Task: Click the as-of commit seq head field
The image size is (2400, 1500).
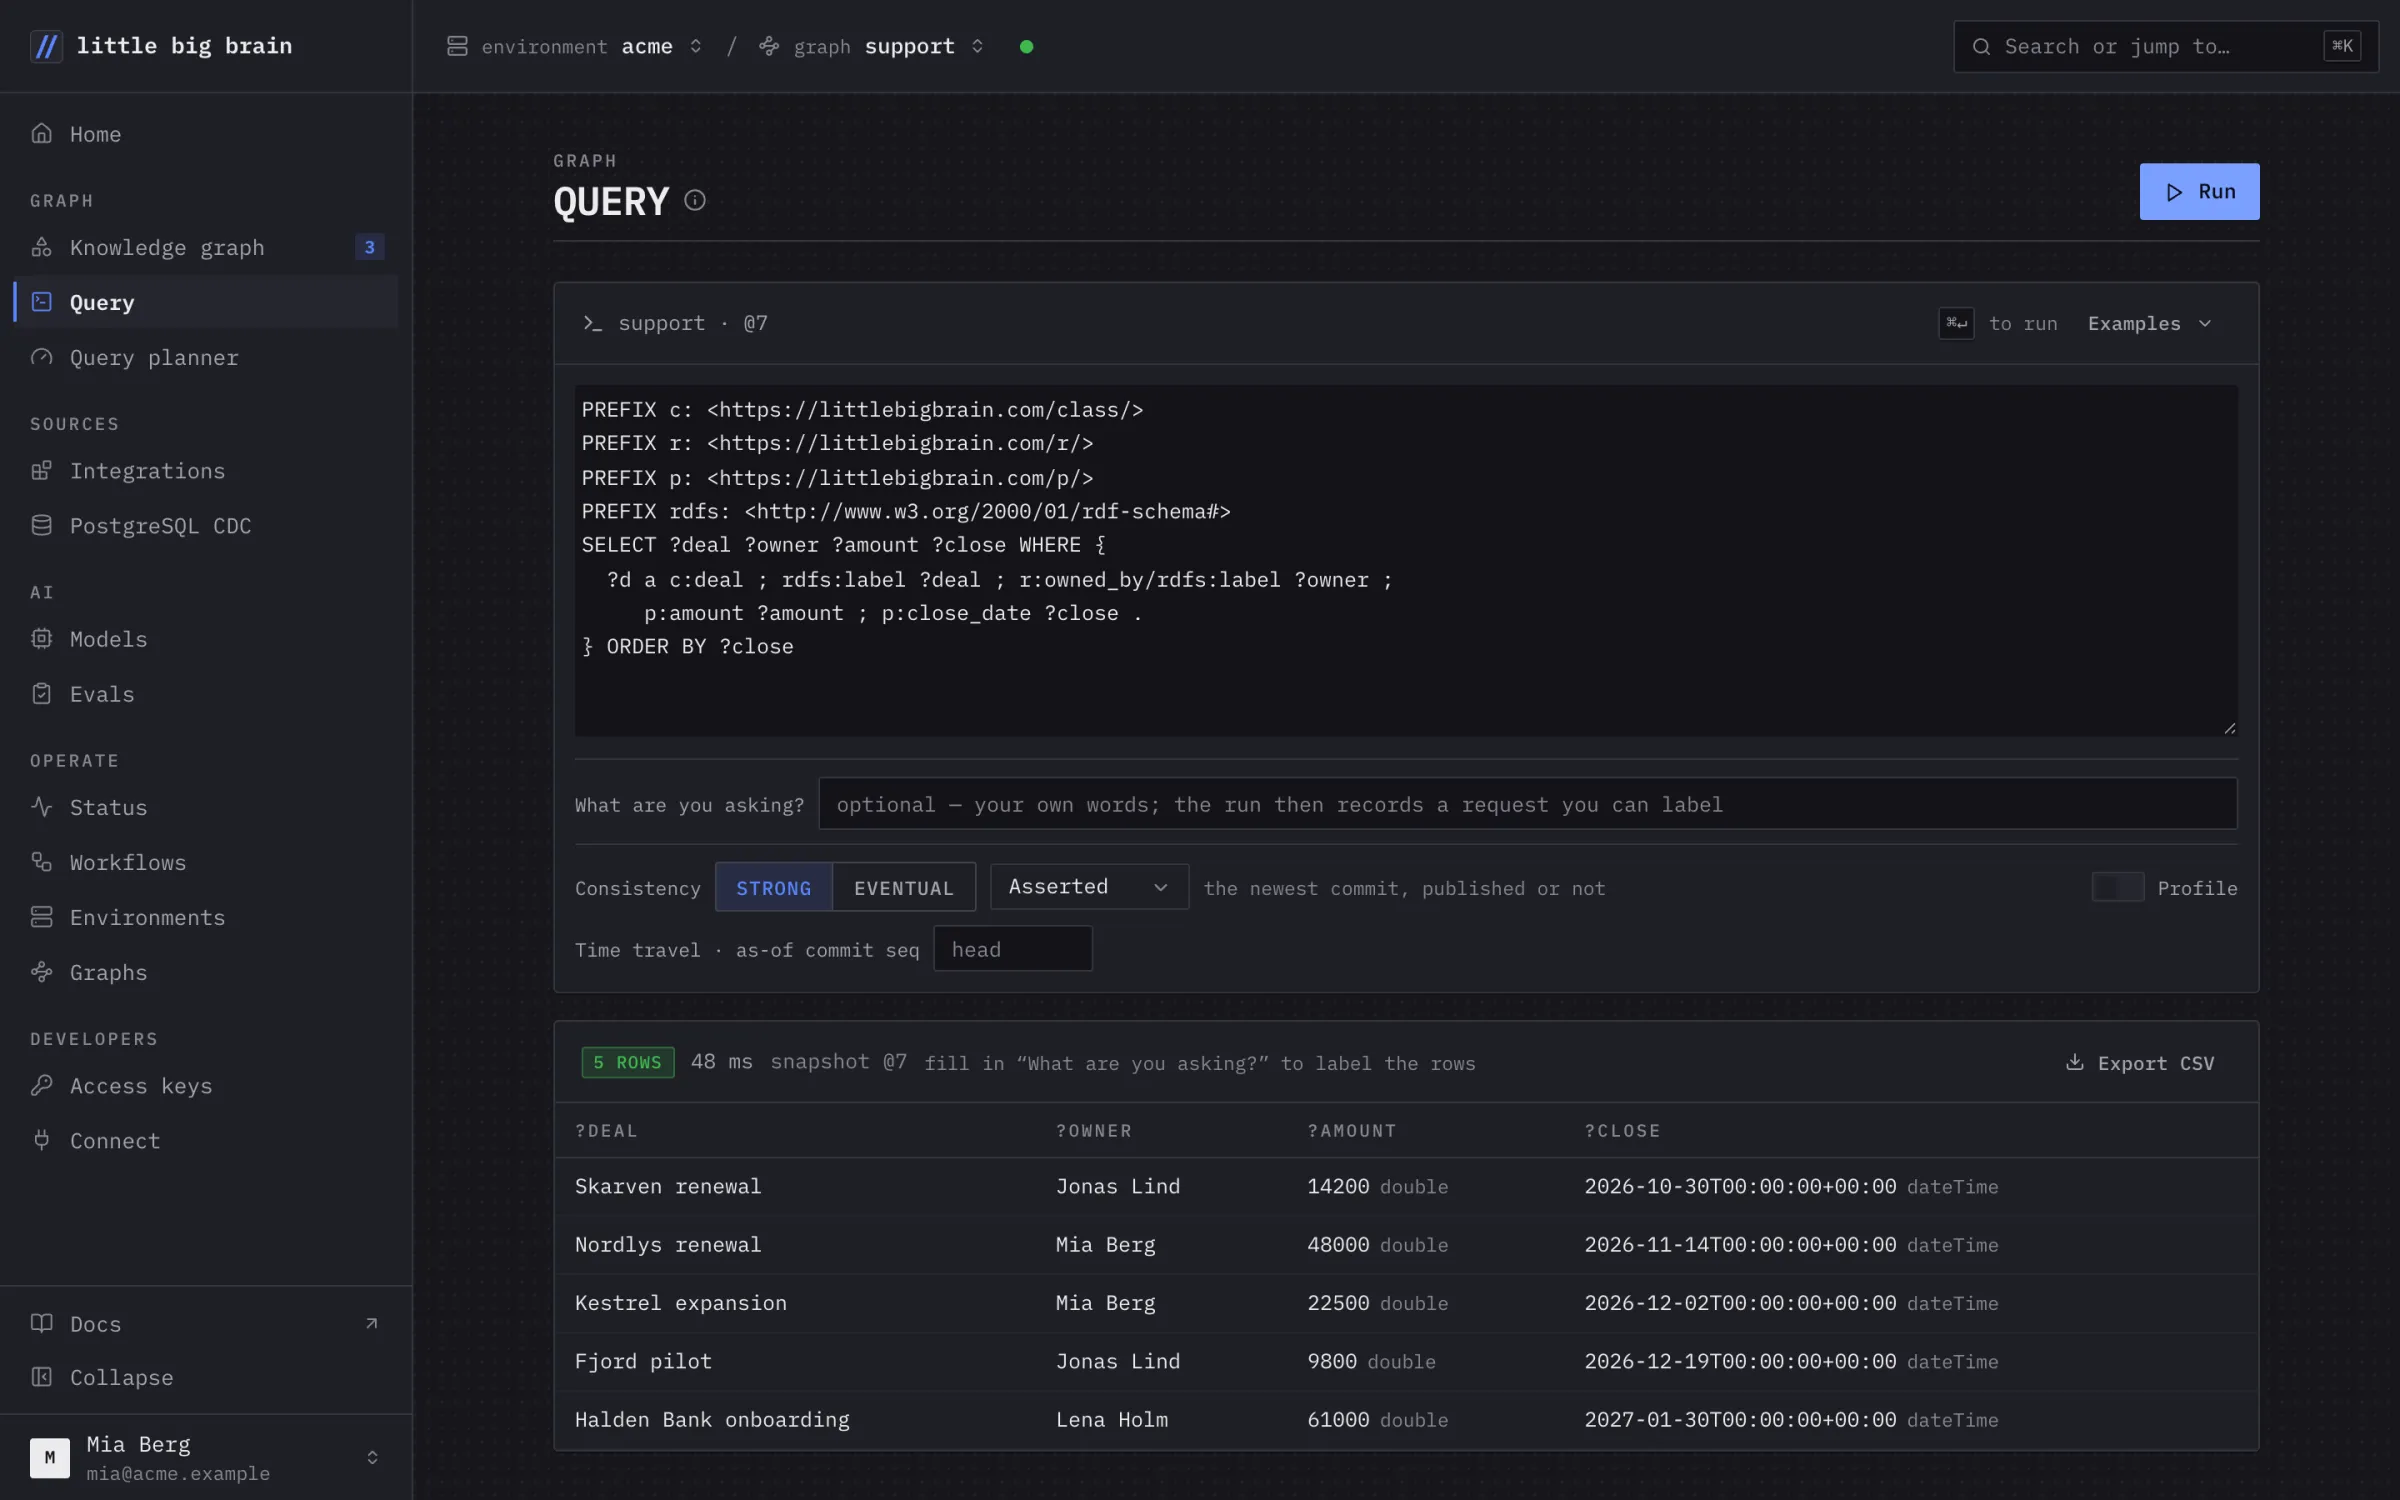Action: pyautogui.click(x=1012, y=948)
